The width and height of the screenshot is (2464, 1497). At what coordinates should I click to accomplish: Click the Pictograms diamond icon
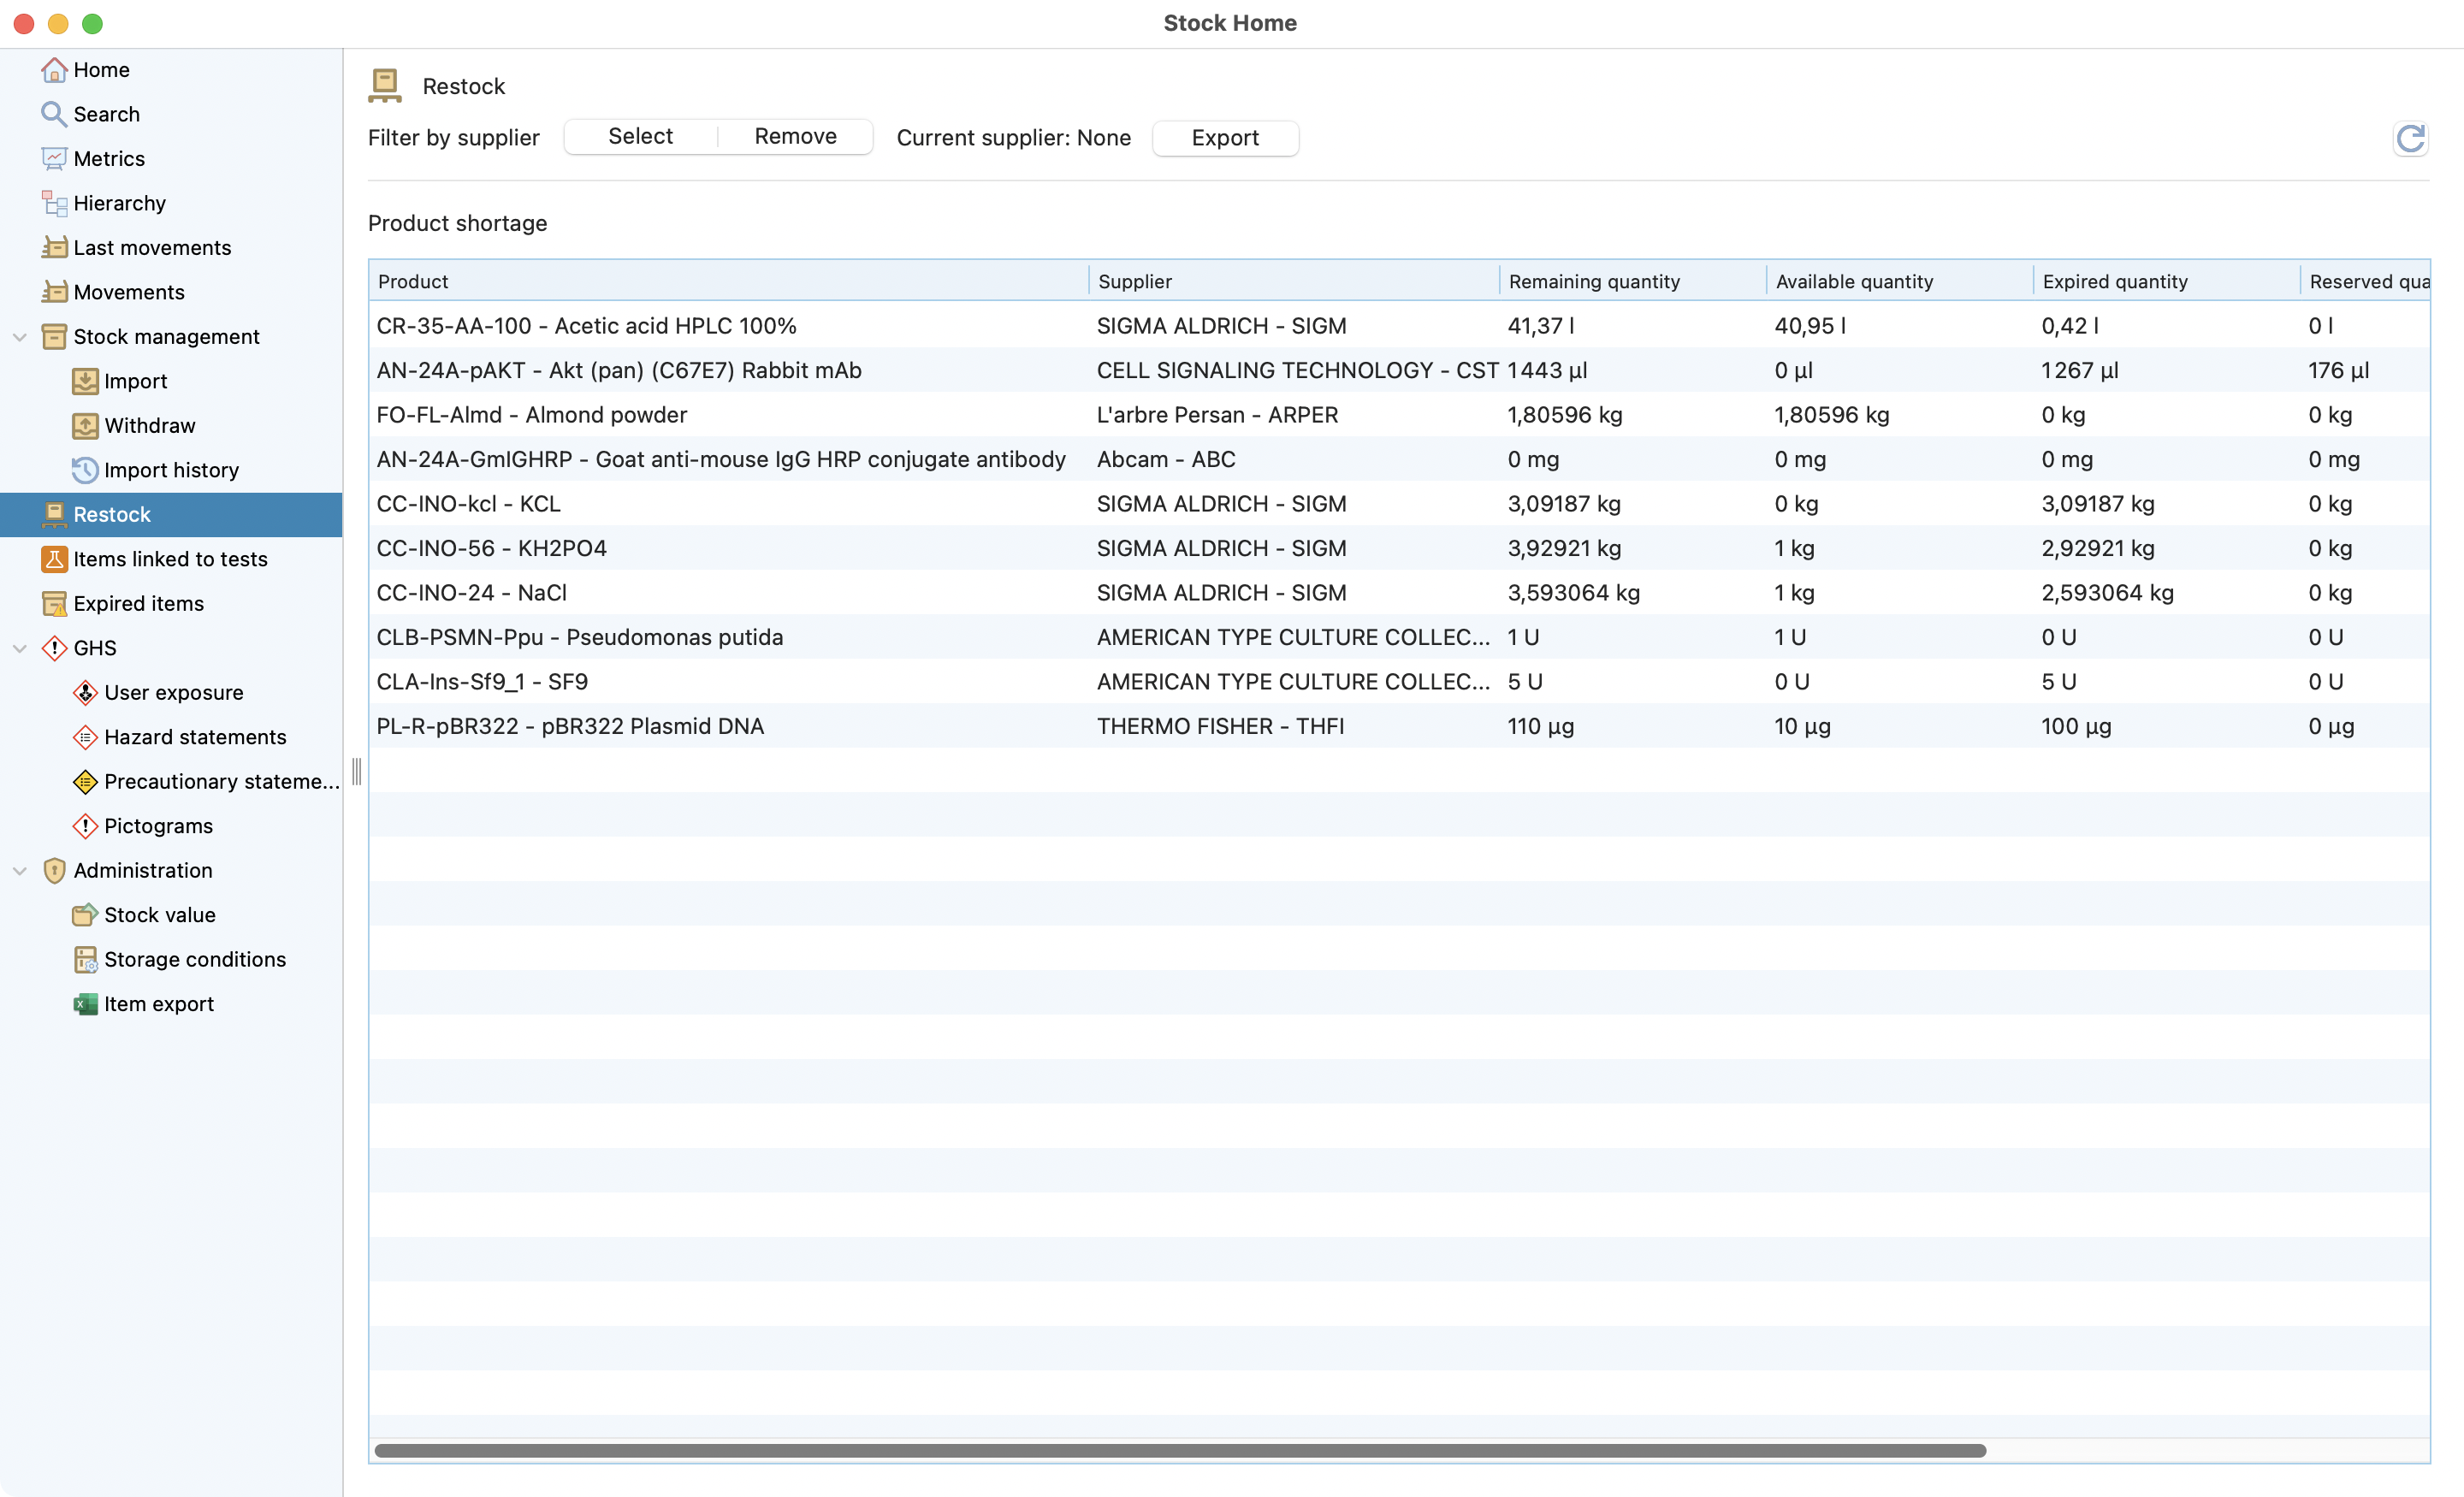point(85,826)
